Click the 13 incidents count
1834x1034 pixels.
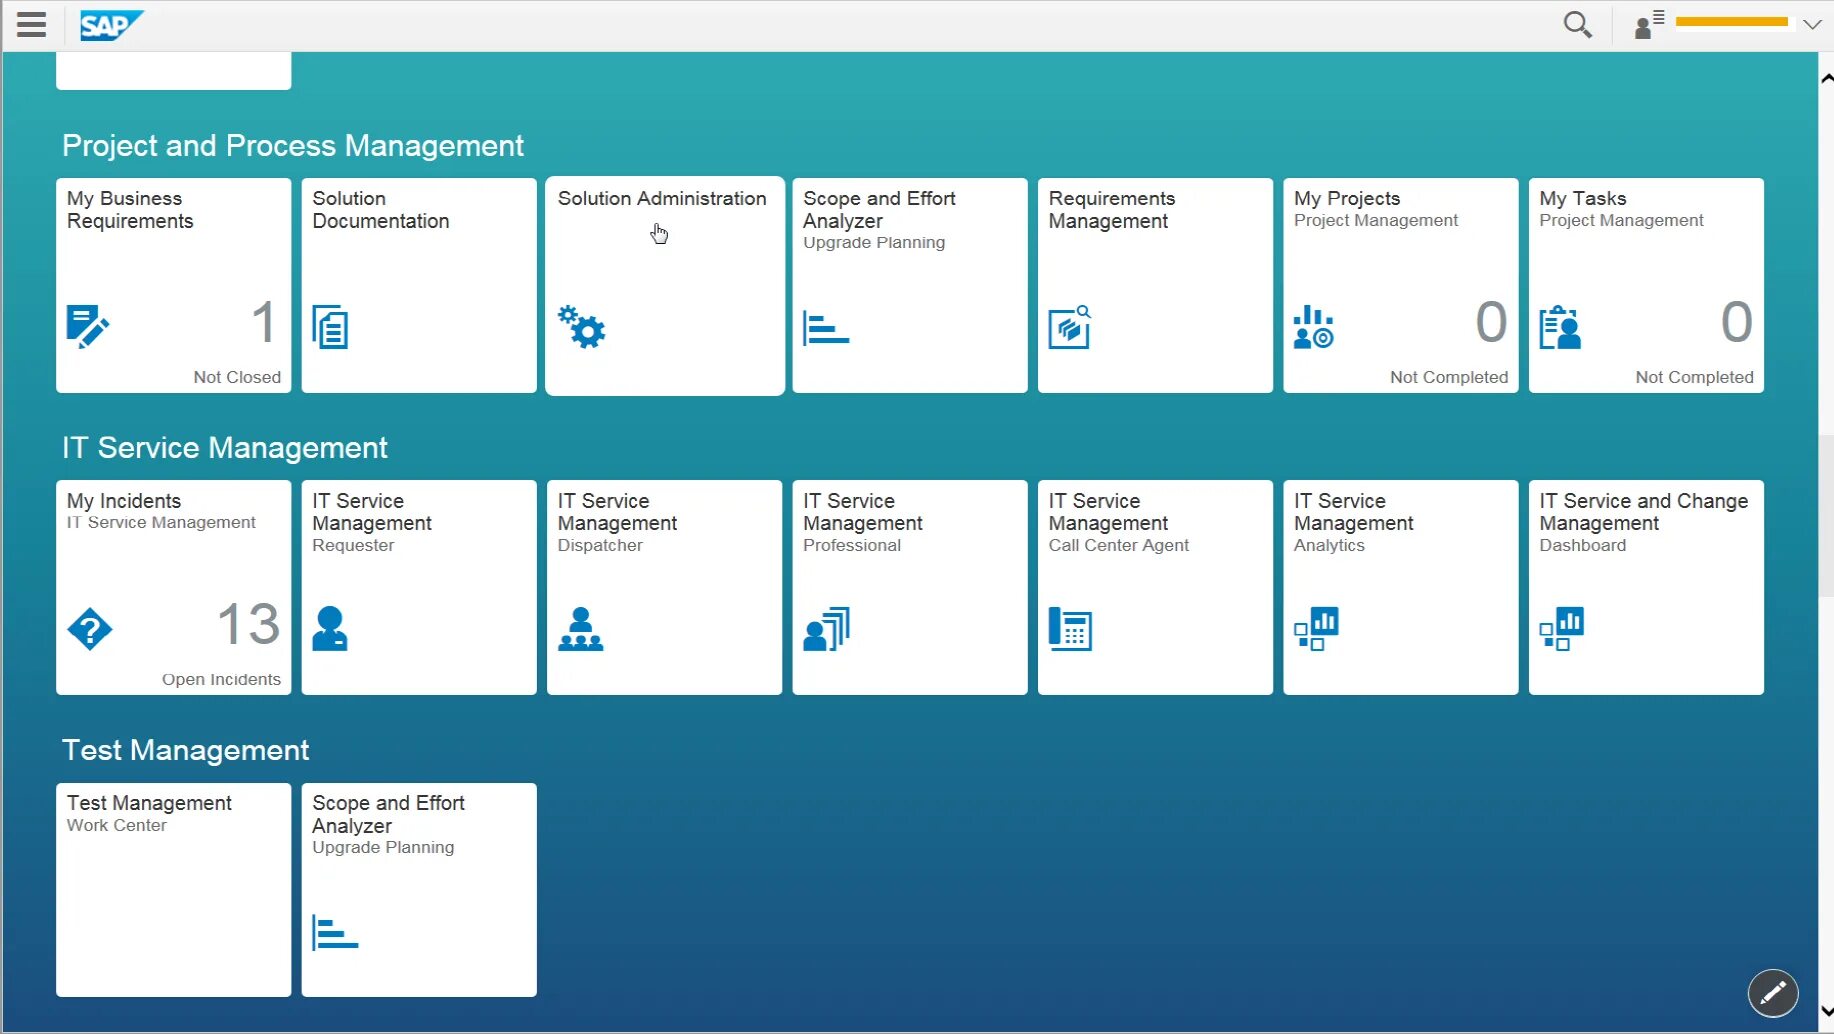tap(249, 624)
